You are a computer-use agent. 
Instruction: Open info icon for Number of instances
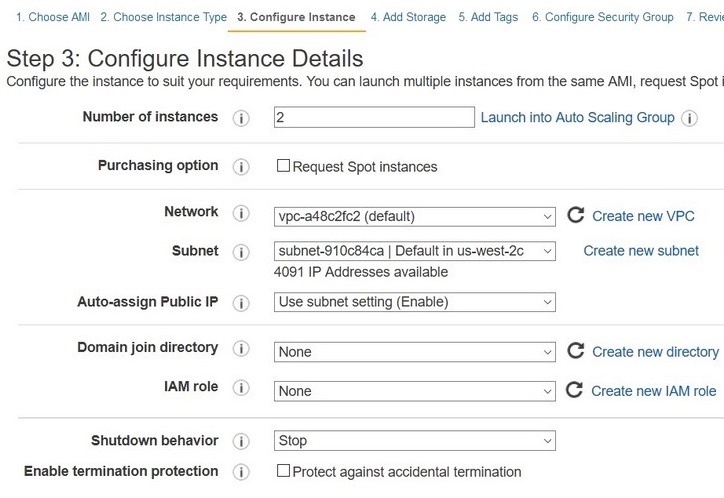click(x=241, y=118)
